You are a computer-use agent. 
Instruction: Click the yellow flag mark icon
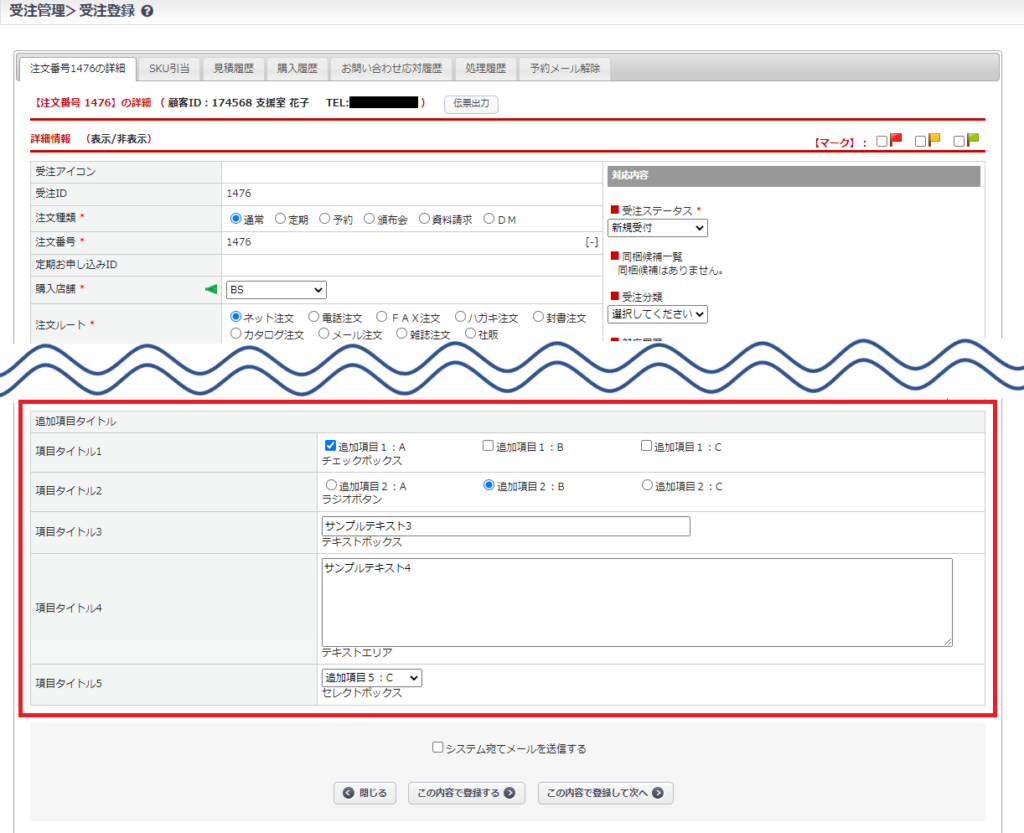point(934,140)
